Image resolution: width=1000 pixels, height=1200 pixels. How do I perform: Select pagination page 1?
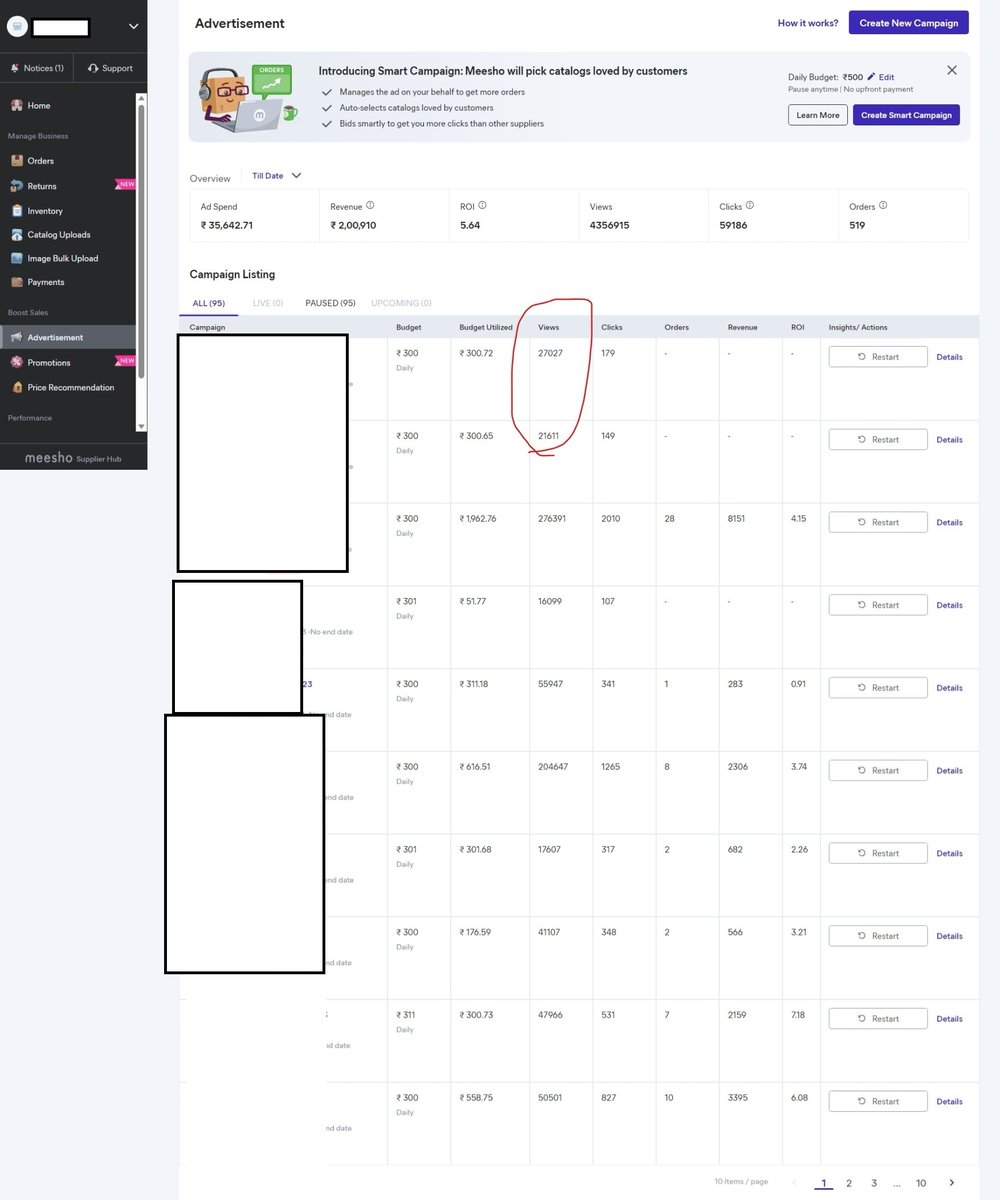[824, 1183]
